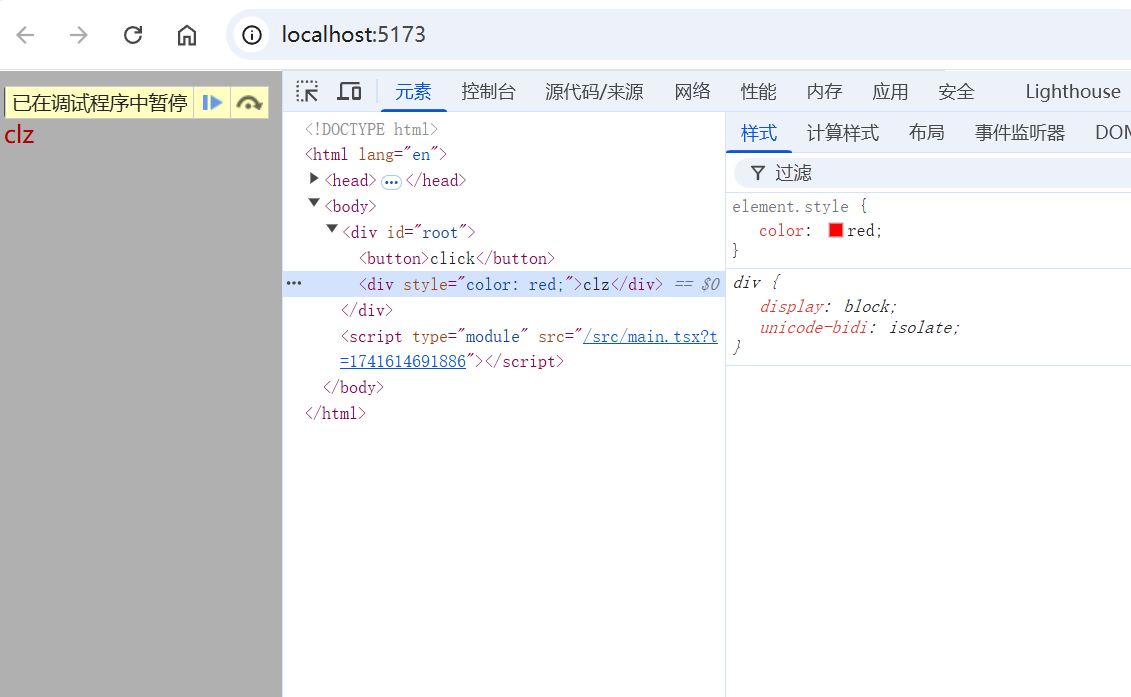The image size is (1131, 697).
Task: Open the 网络 panel tab
Action: (x=692, y=92)
